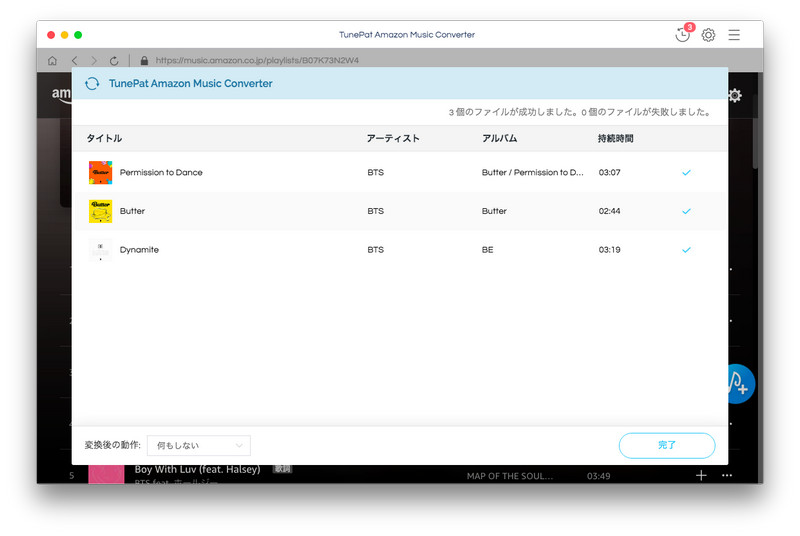
Task: Select the Butter song title
Action: point(132,211)
